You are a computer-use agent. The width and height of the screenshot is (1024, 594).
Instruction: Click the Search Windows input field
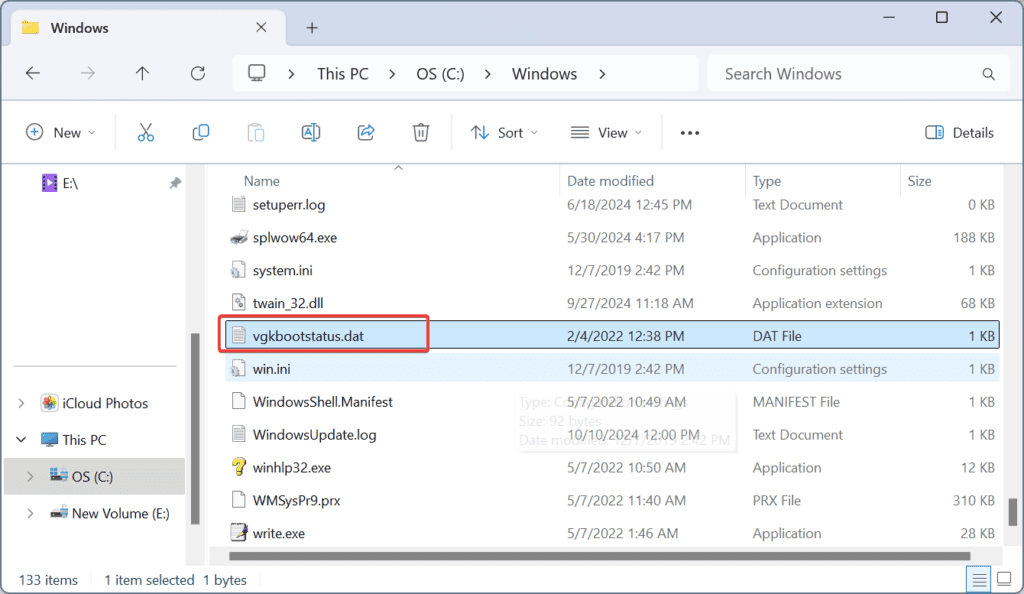pos(858,74)
